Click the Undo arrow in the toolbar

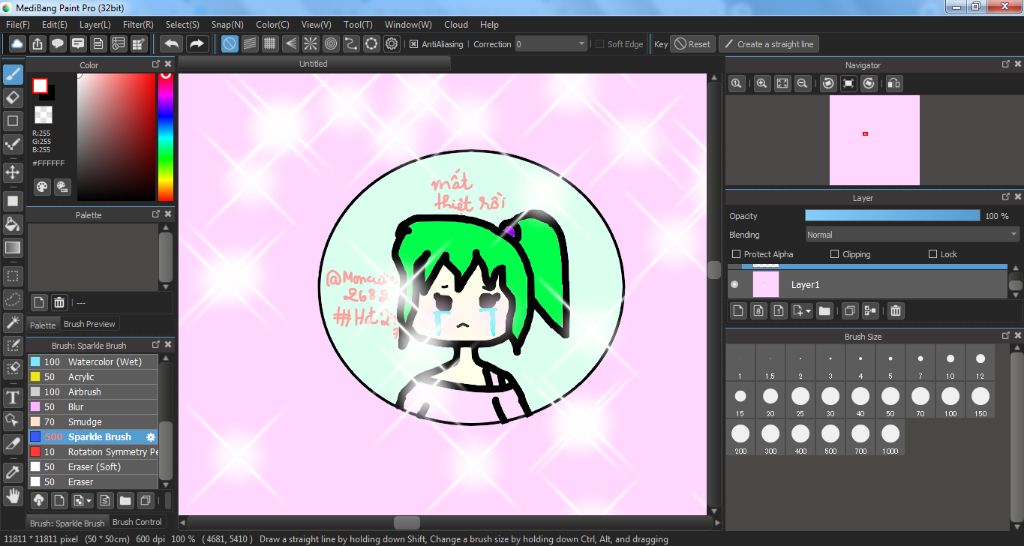(x=172, y=44)
